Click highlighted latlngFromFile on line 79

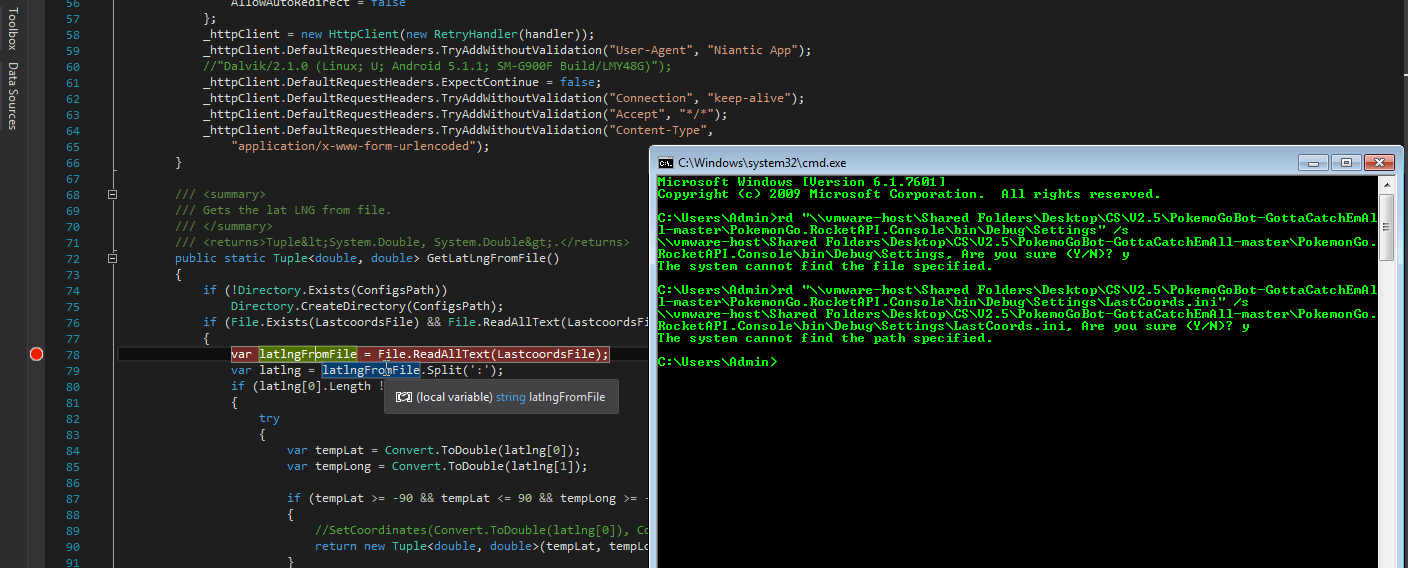[x=370, y=370]
